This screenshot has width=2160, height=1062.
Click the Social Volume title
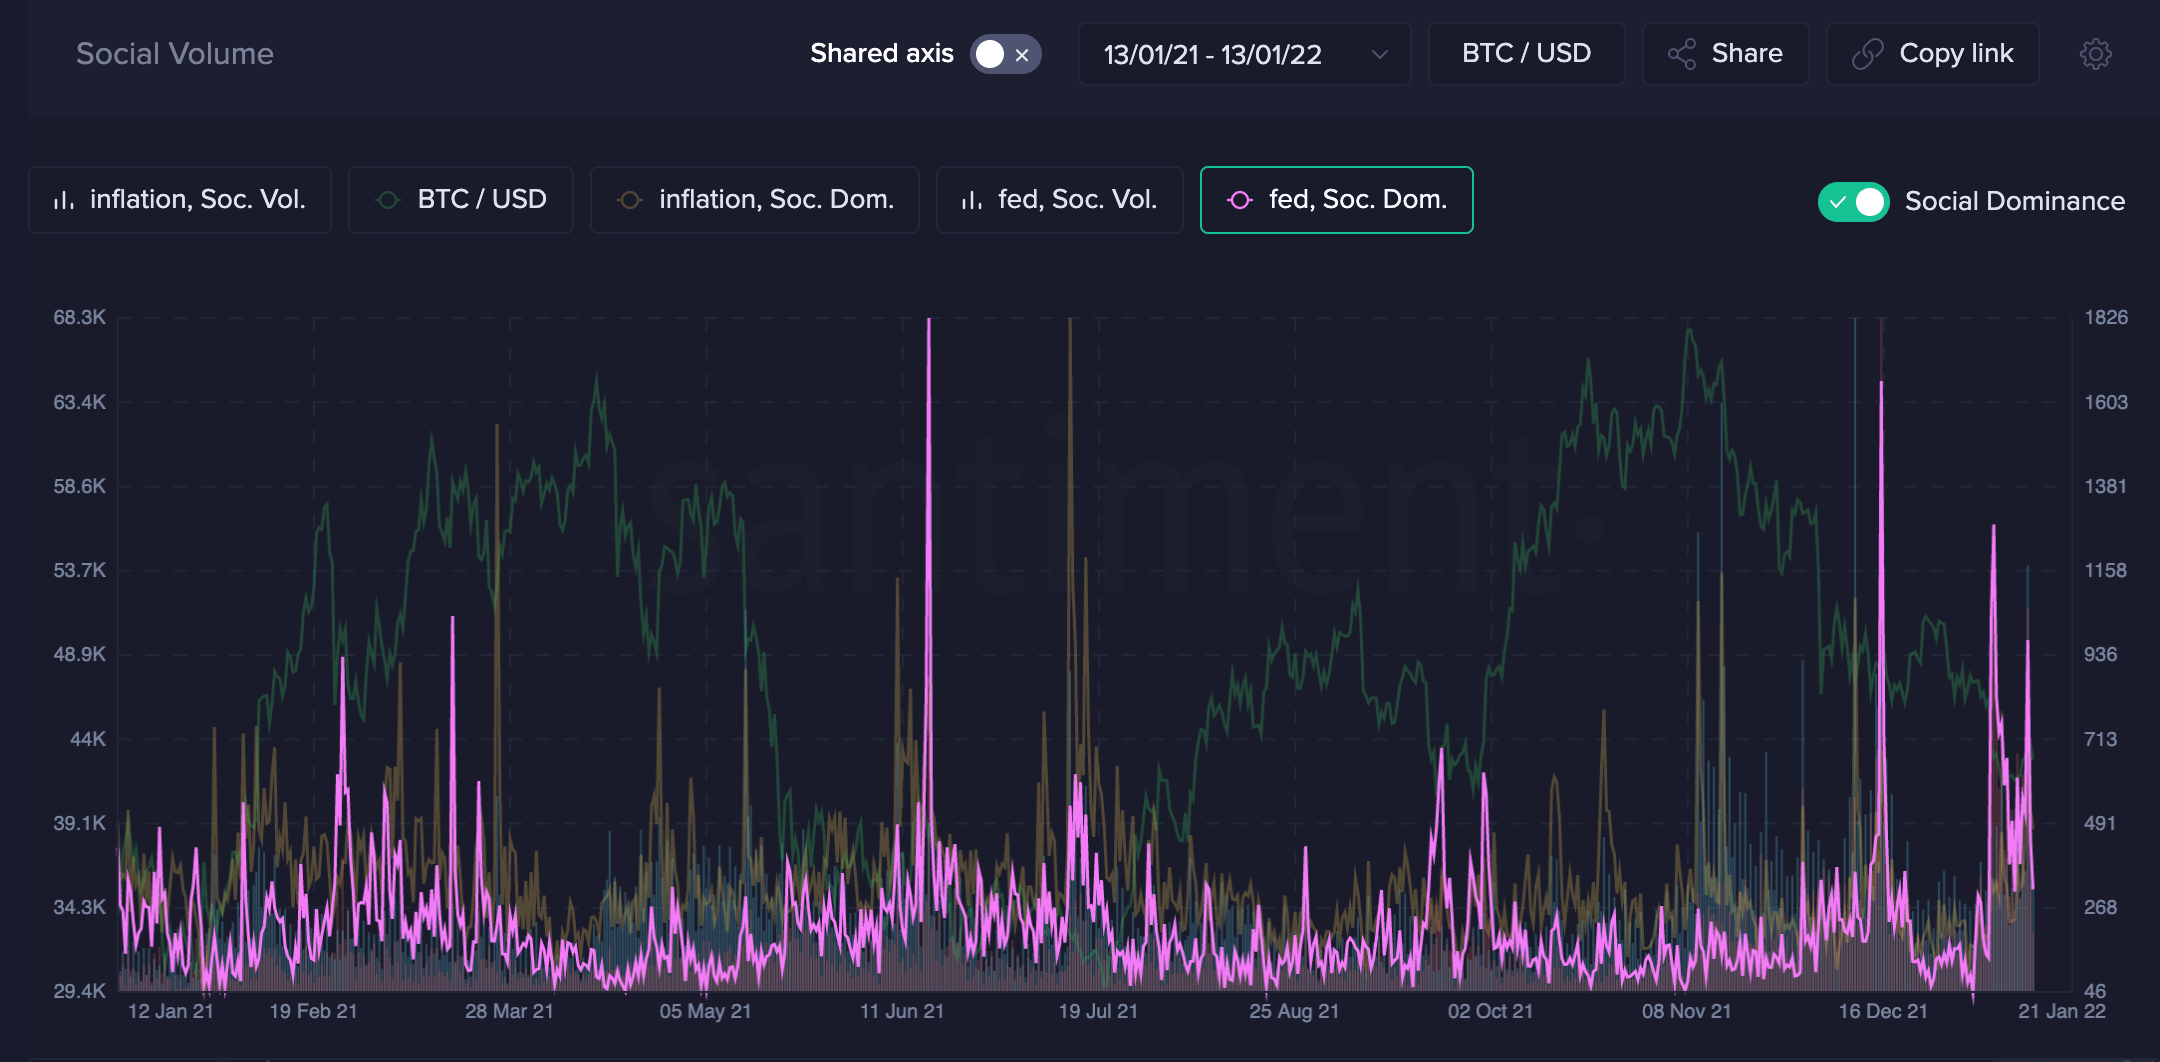(x=175, y=54)
